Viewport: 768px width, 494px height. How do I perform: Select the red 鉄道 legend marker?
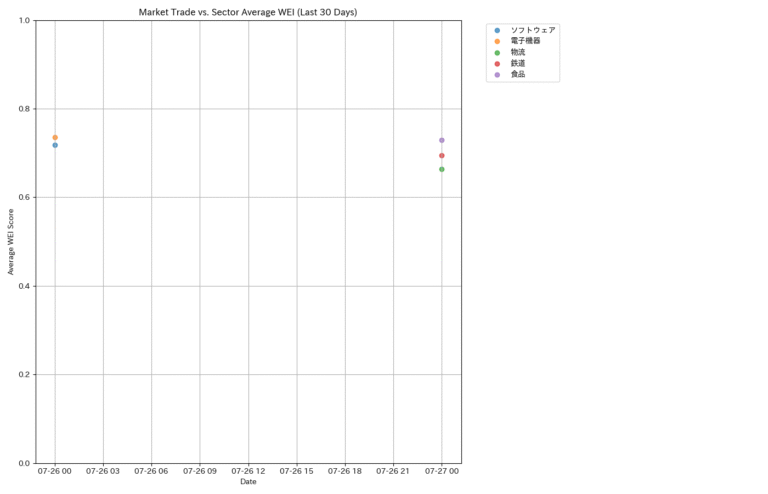[x=498, y=63]
